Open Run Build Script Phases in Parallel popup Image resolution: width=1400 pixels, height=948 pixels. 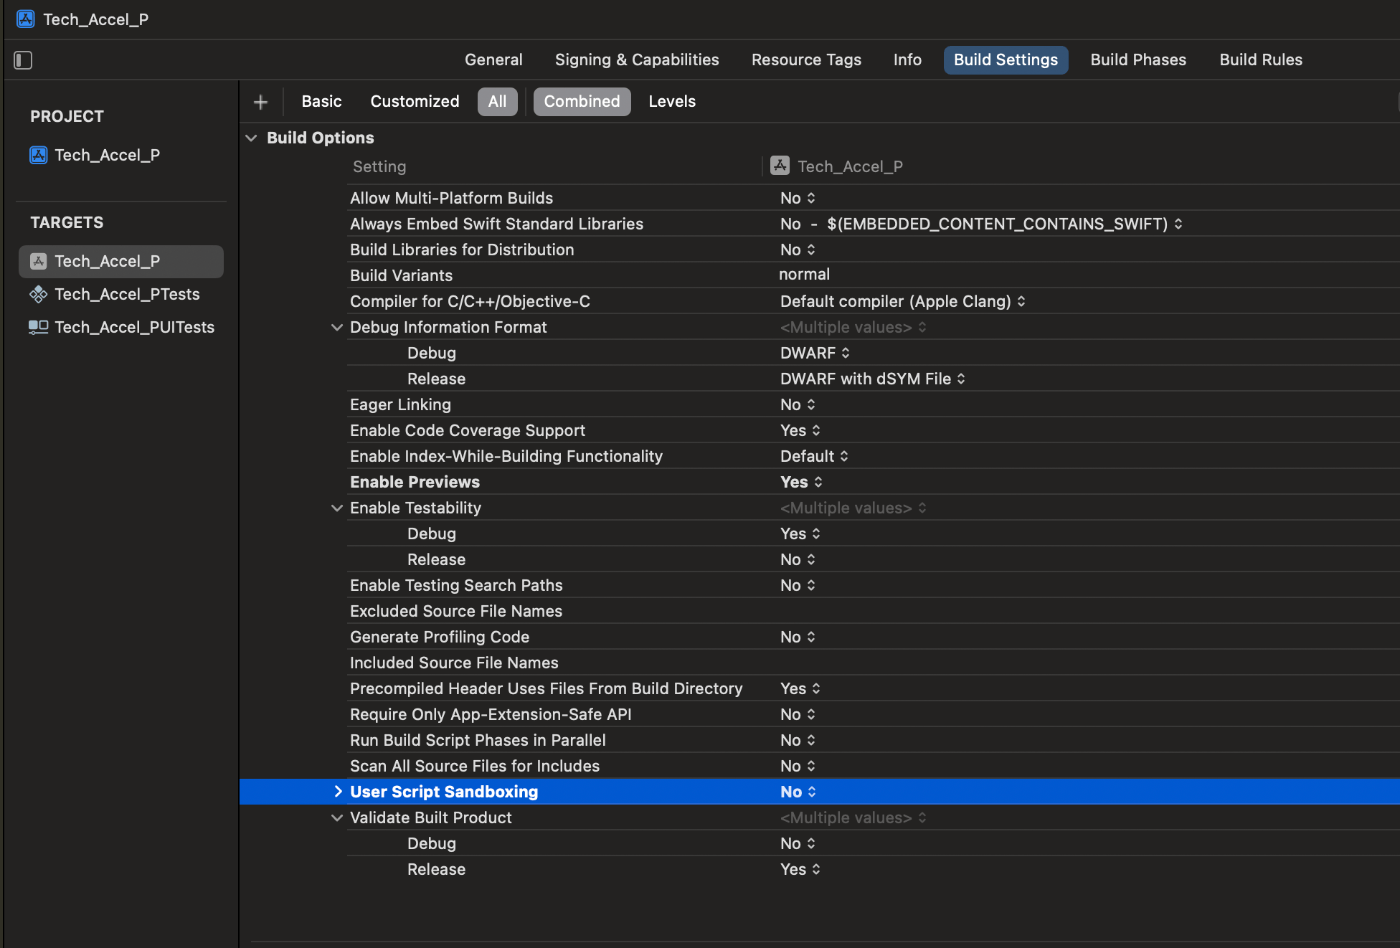798,741
